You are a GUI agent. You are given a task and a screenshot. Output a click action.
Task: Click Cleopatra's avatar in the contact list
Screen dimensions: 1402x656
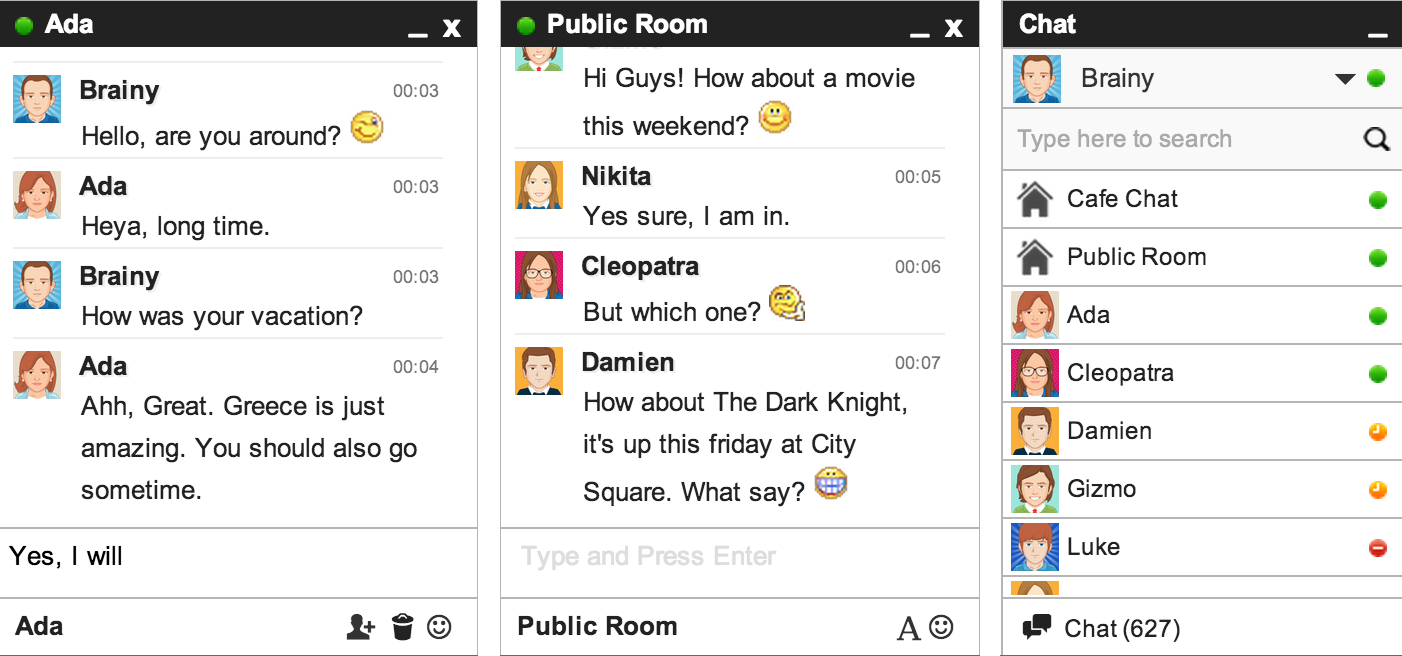click(1035, 373)
